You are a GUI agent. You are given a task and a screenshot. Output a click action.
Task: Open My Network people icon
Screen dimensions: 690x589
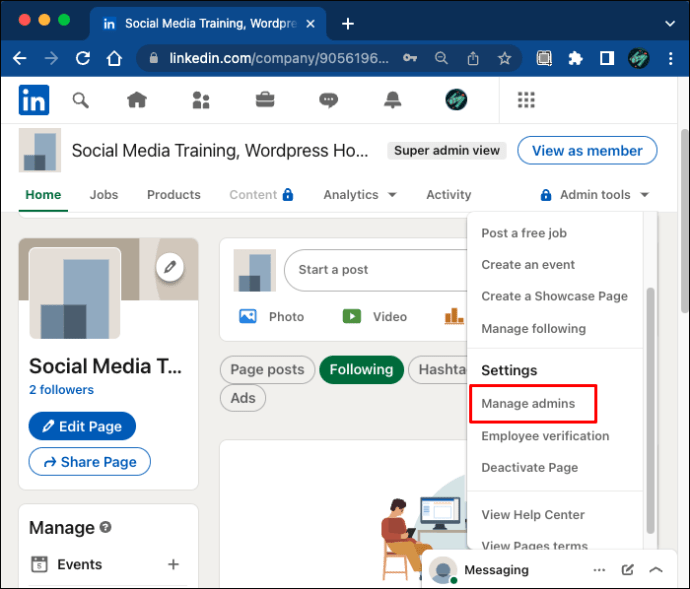pos(201,99)
